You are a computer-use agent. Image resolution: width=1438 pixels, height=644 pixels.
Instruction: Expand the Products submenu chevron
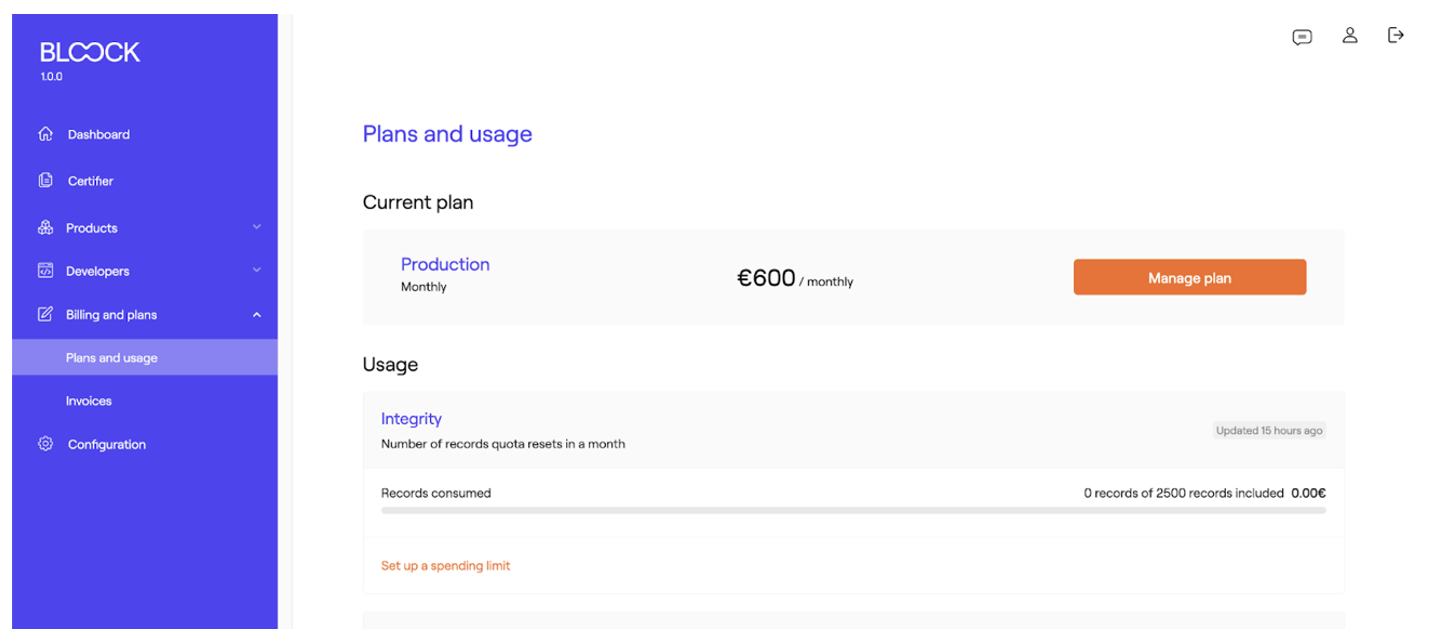point(257,228)
